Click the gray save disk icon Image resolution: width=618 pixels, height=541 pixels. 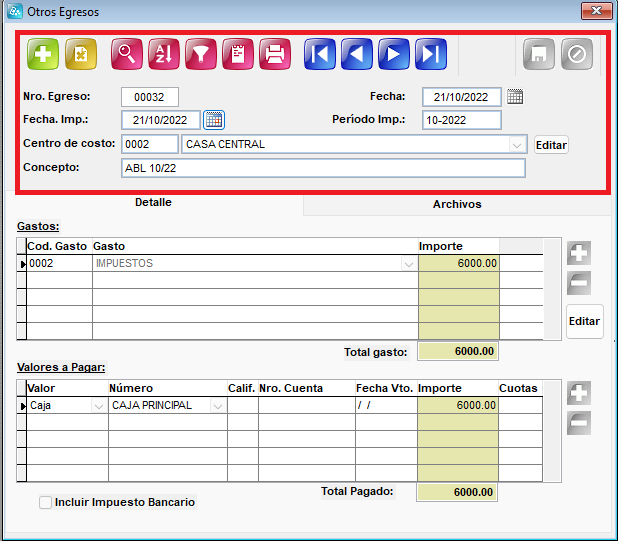tap(539, 54)
